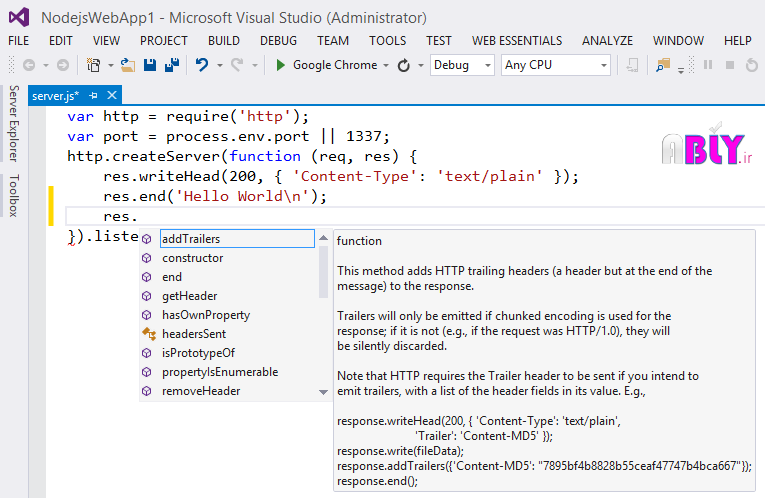Select end in the IntelliSense list
765x498 pixels.
point(172,277)
